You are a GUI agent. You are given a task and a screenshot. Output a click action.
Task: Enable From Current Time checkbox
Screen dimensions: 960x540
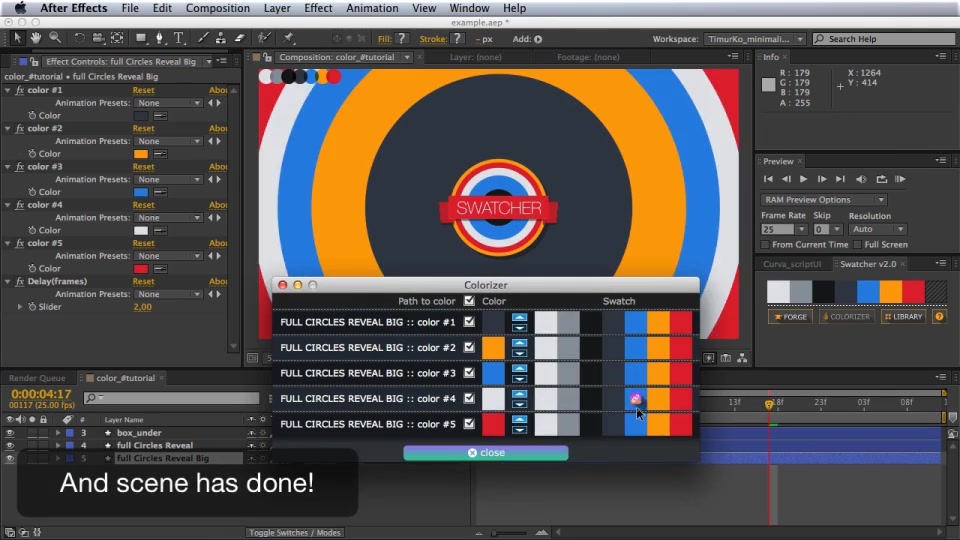[765, 244]
